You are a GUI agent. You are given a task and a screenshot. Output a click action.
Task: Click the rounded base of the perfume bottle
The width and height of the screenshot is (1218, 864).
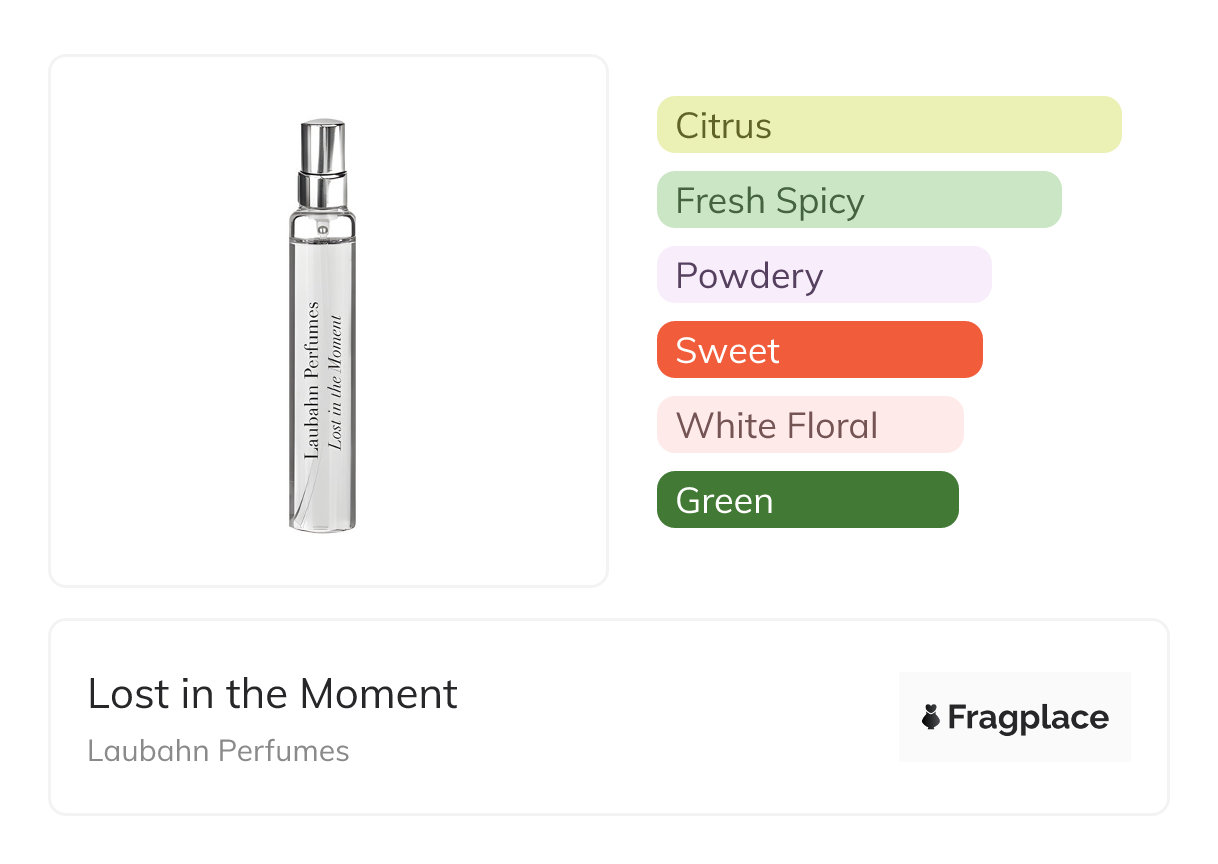(323, 521)
